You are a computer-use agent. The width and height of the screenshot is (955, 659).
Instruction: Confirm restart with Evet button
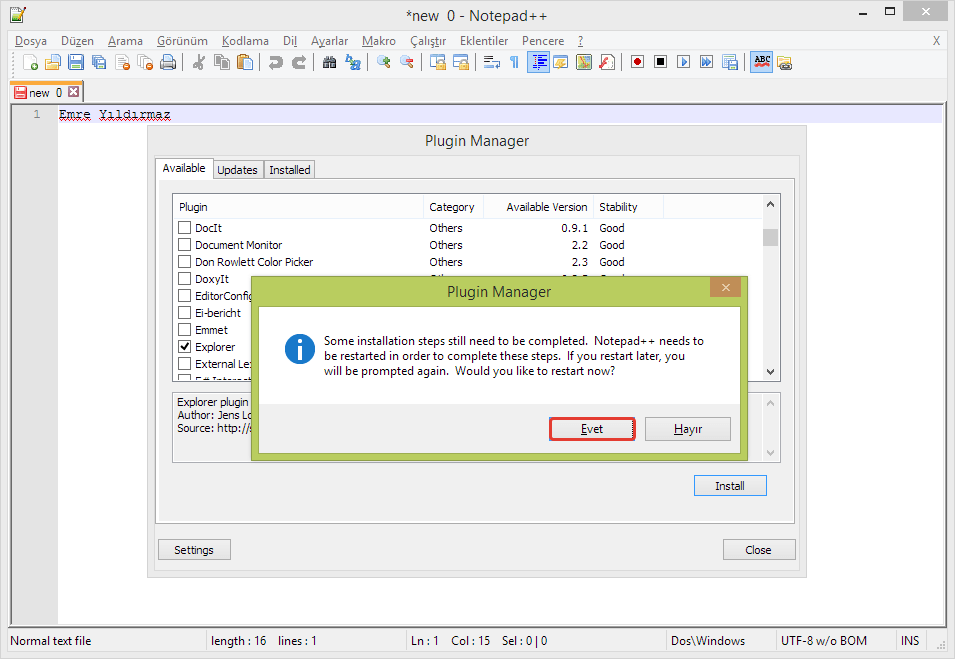[x=592, y=429]
